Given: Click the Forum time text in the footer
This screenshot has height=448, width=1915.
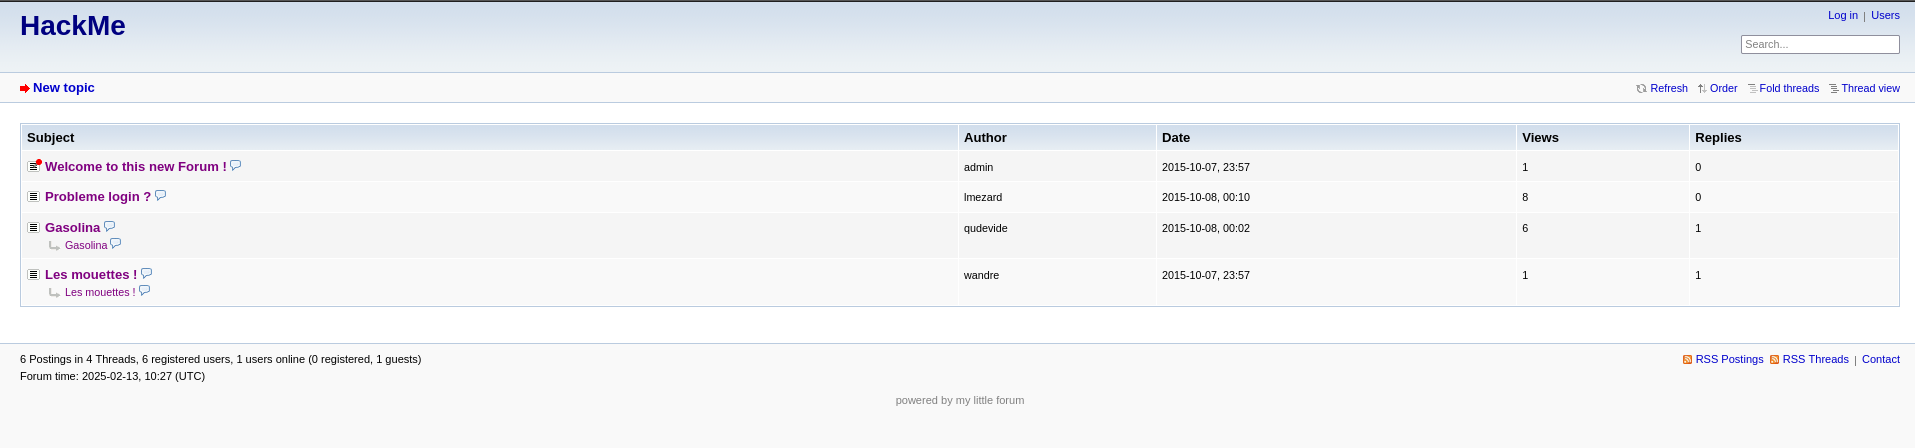Looking at the screenshot, I should (112, 376).
